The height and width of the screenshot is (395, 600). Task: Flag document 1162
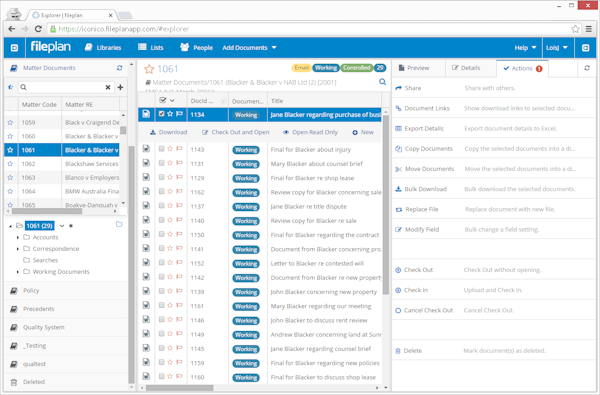click(179, 191)
